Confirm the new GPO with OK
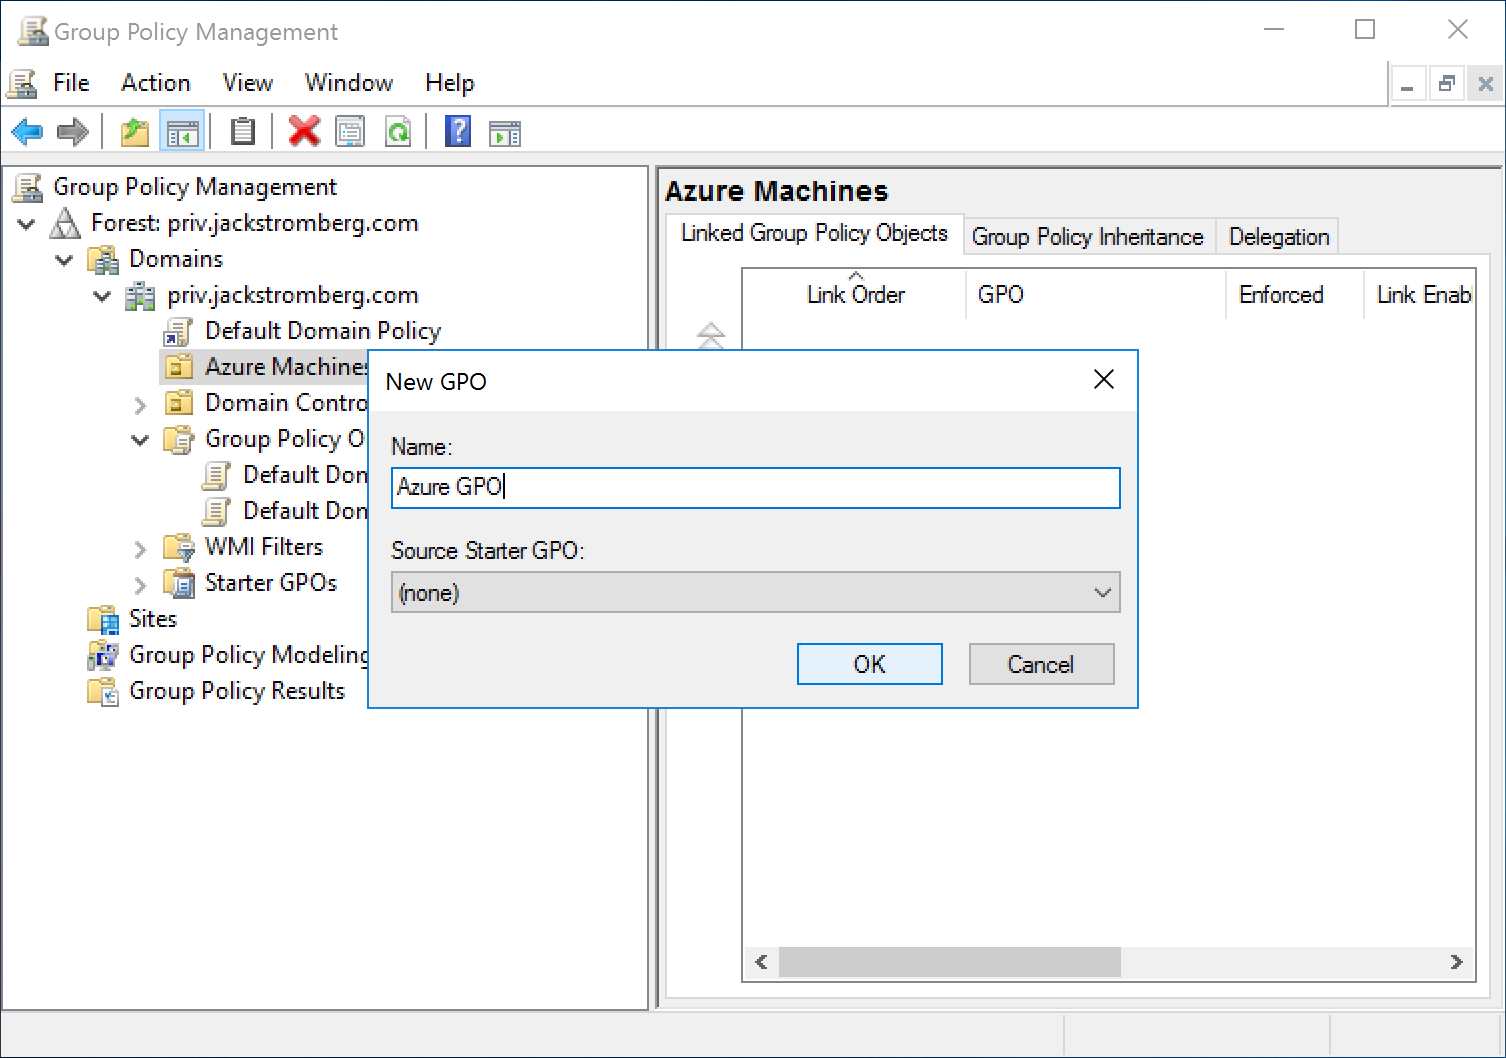Screen dimensions: 1506x1058 click(x=869, y=664)
